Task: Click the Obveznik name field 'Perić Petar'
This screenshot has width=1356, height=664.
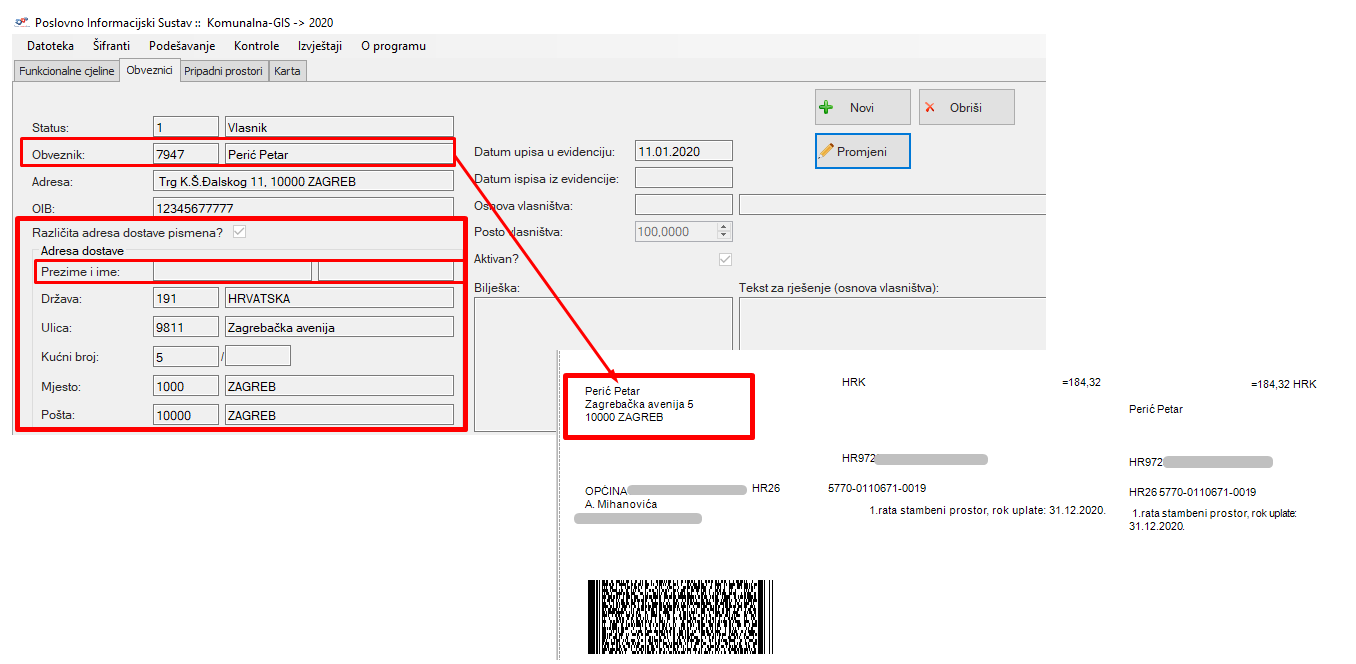Action: tap(339, 154)
